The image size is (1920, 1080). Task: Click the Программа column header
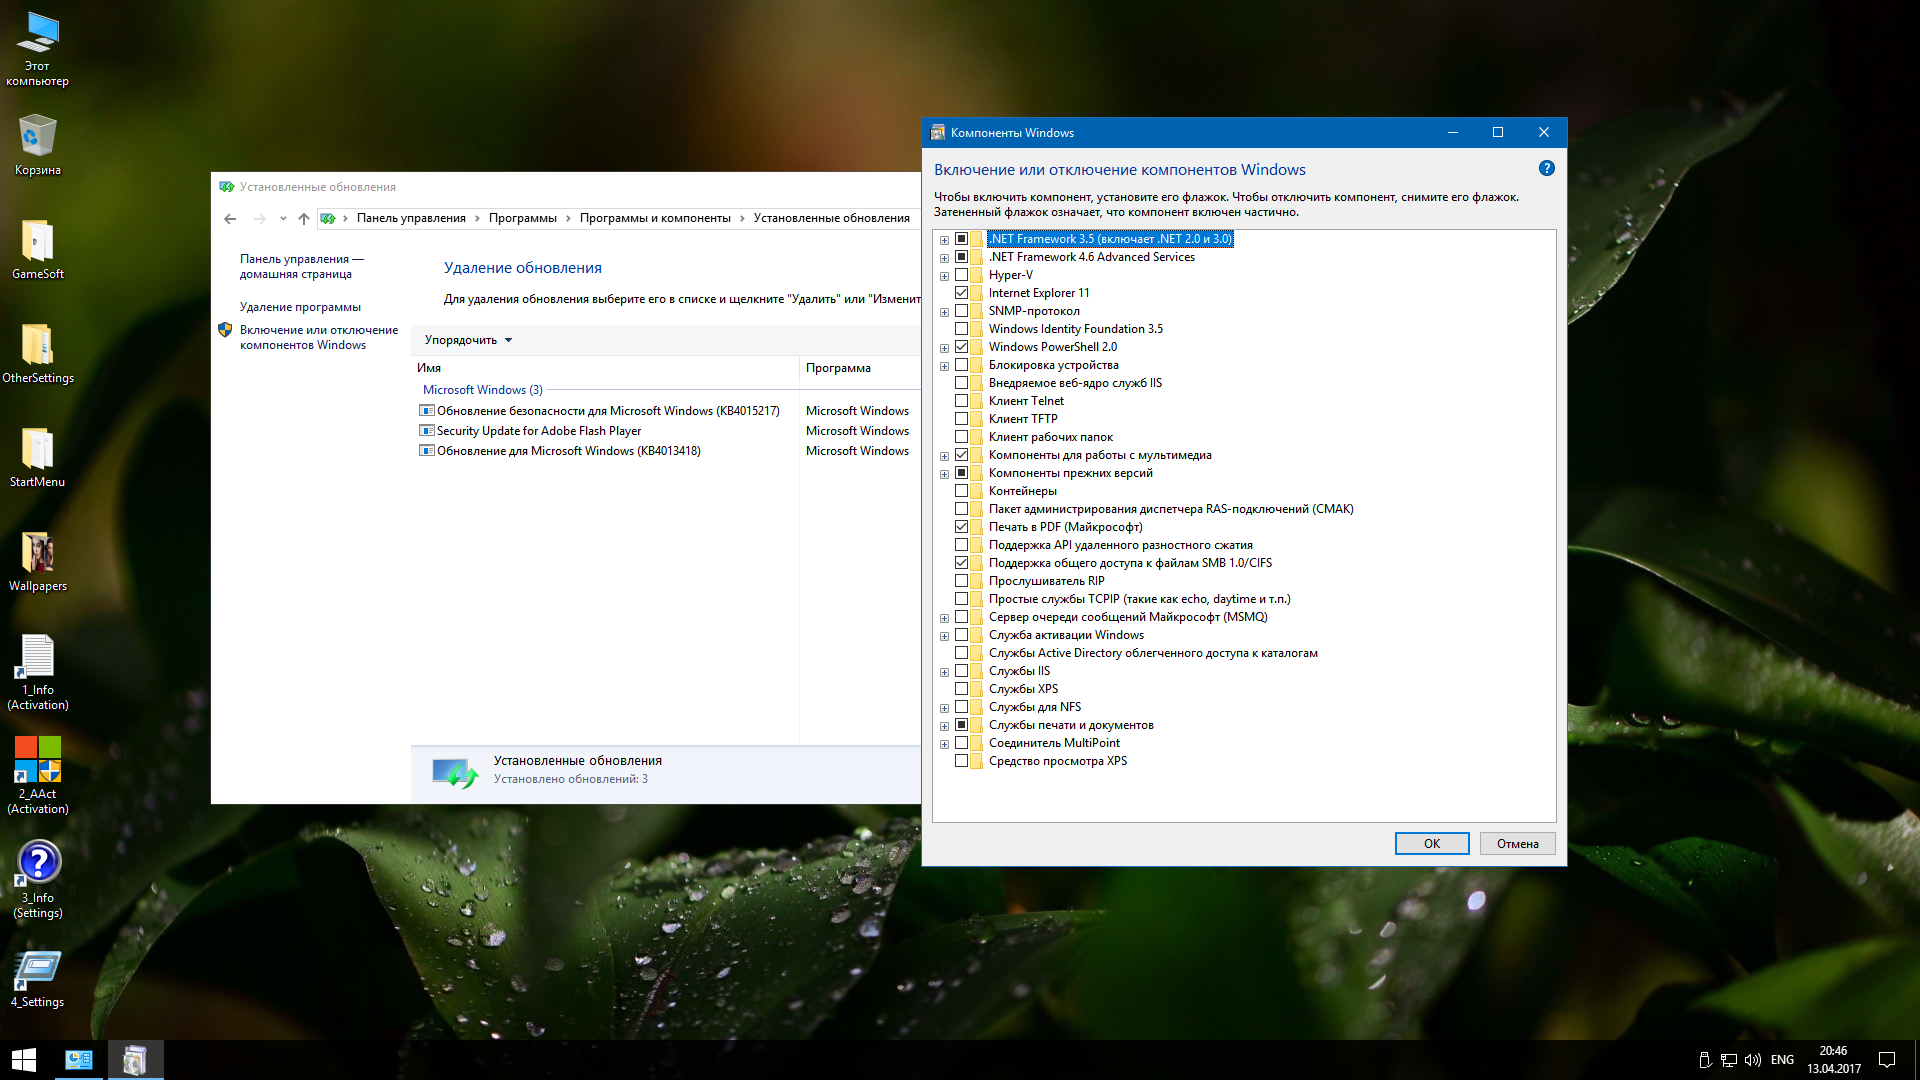(860, 368)
